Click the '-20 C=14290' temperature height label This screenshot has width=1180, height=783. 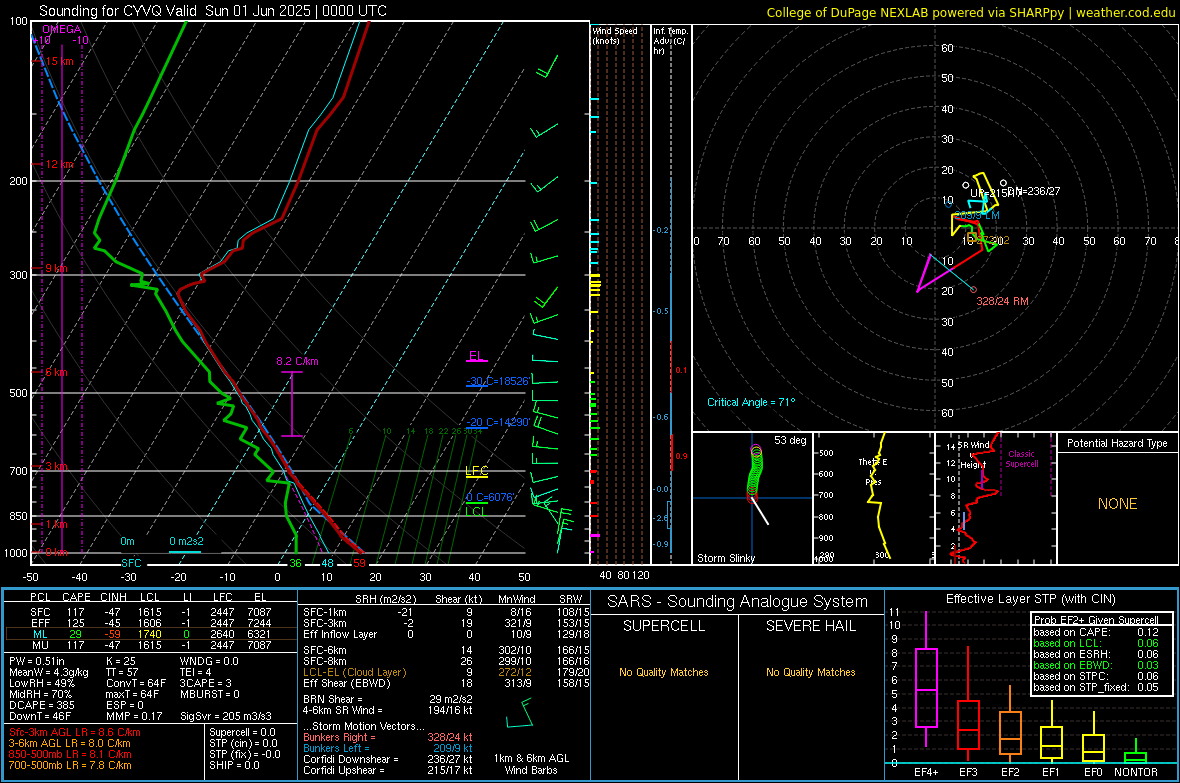pyautogui.click(x=497, y=422)
